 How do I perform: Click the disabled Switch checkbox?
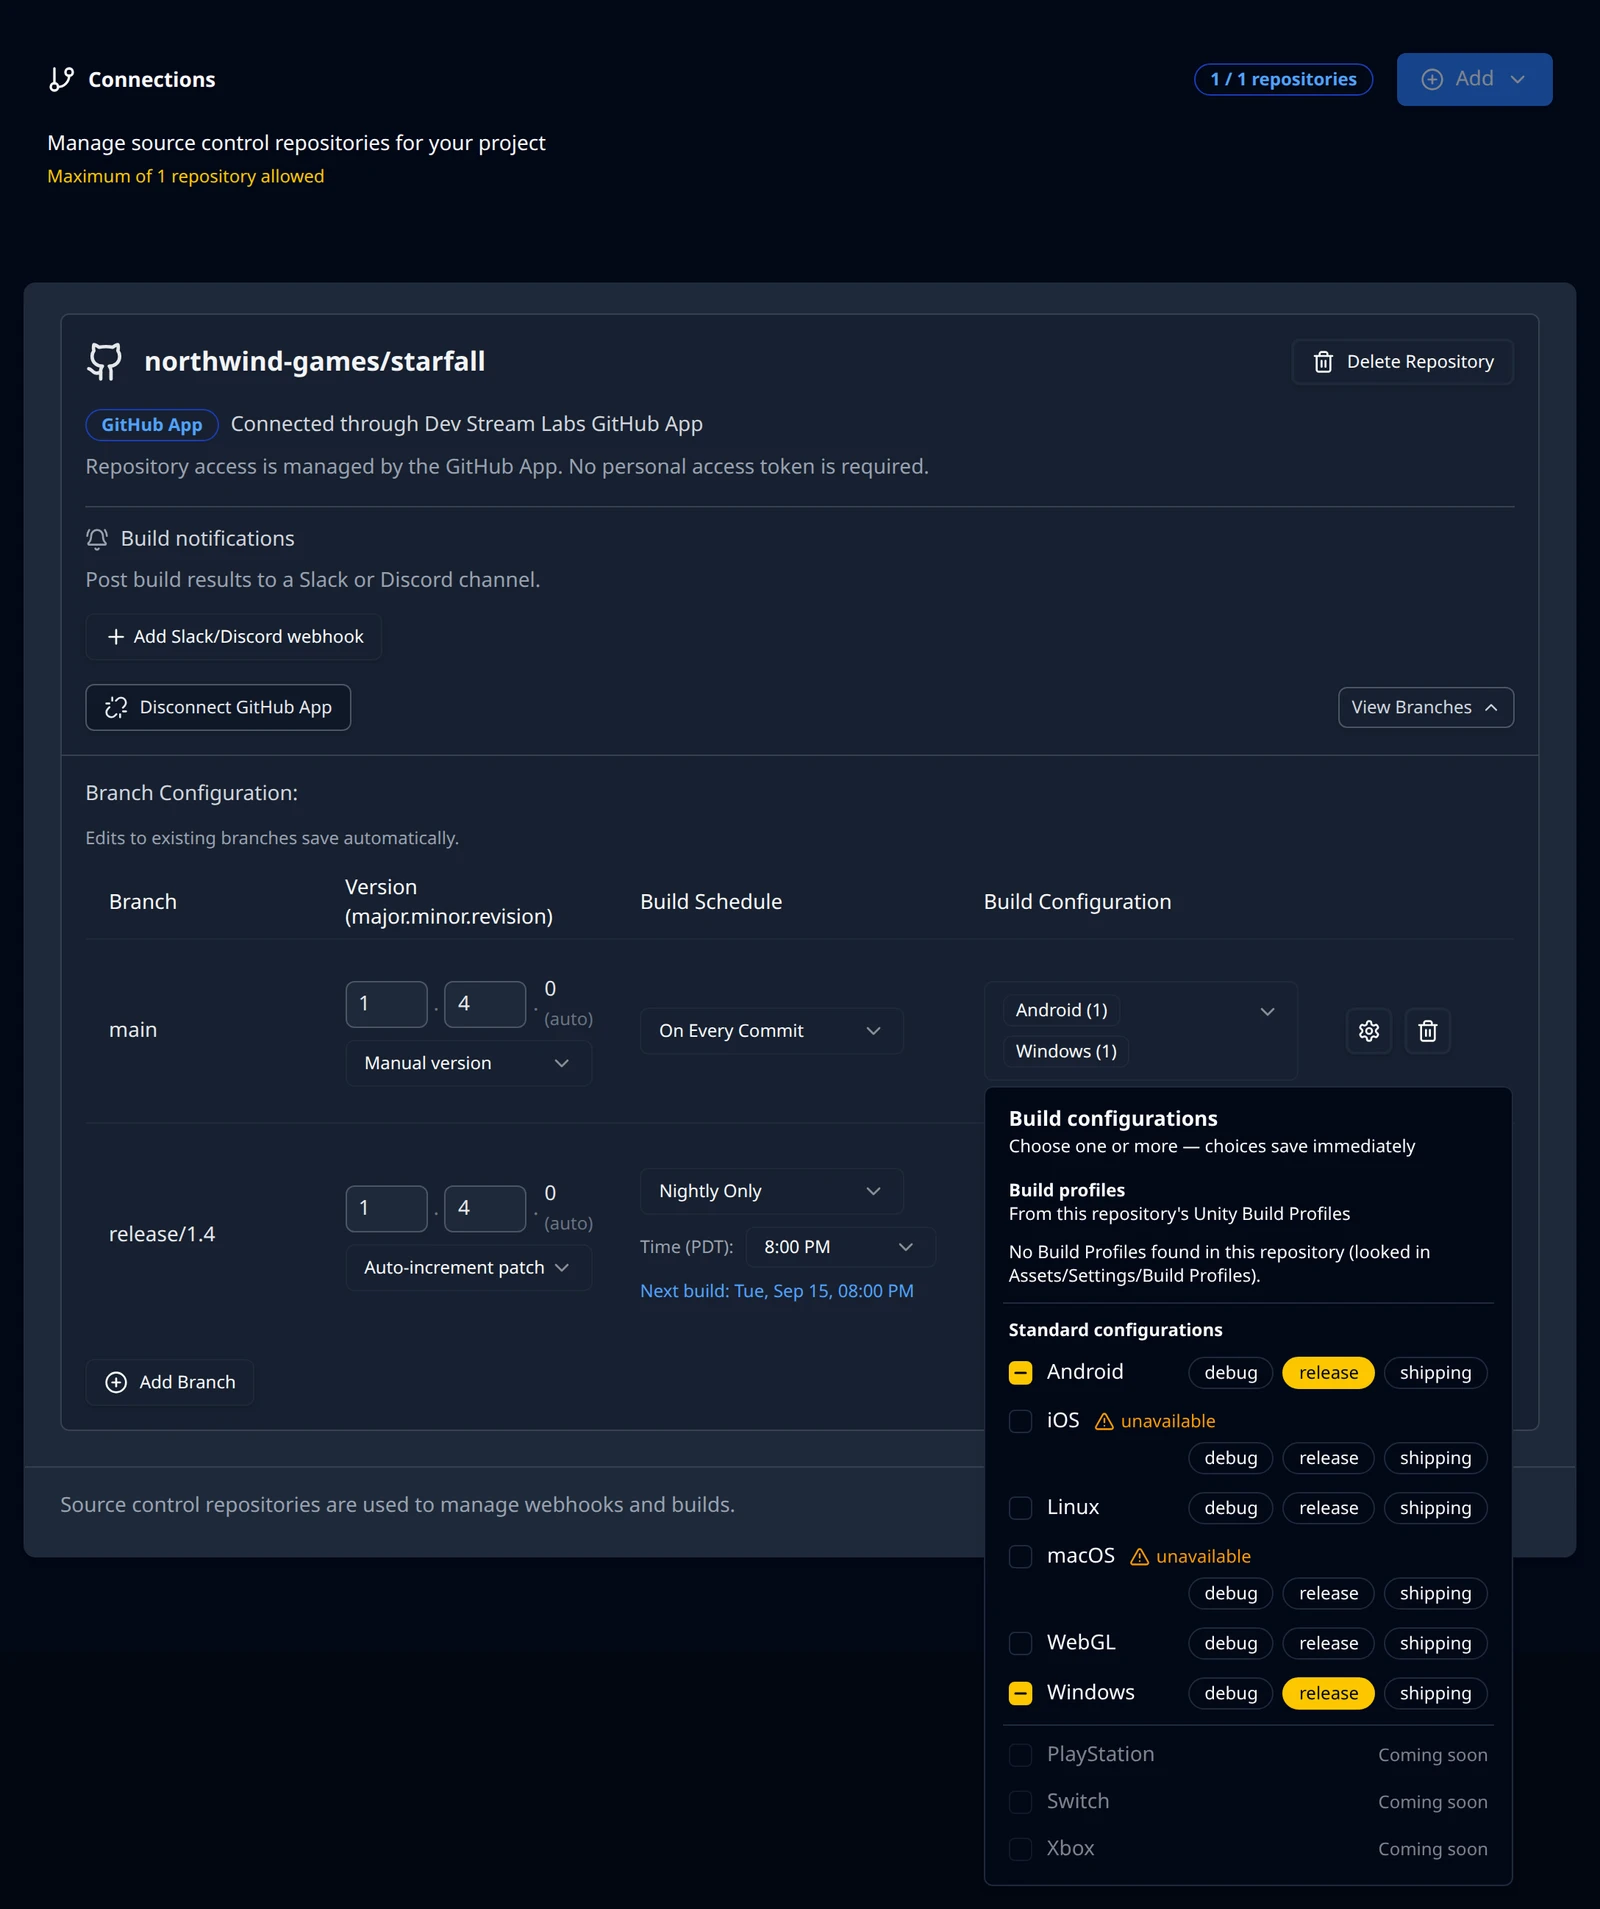tap(1020, 1801)
